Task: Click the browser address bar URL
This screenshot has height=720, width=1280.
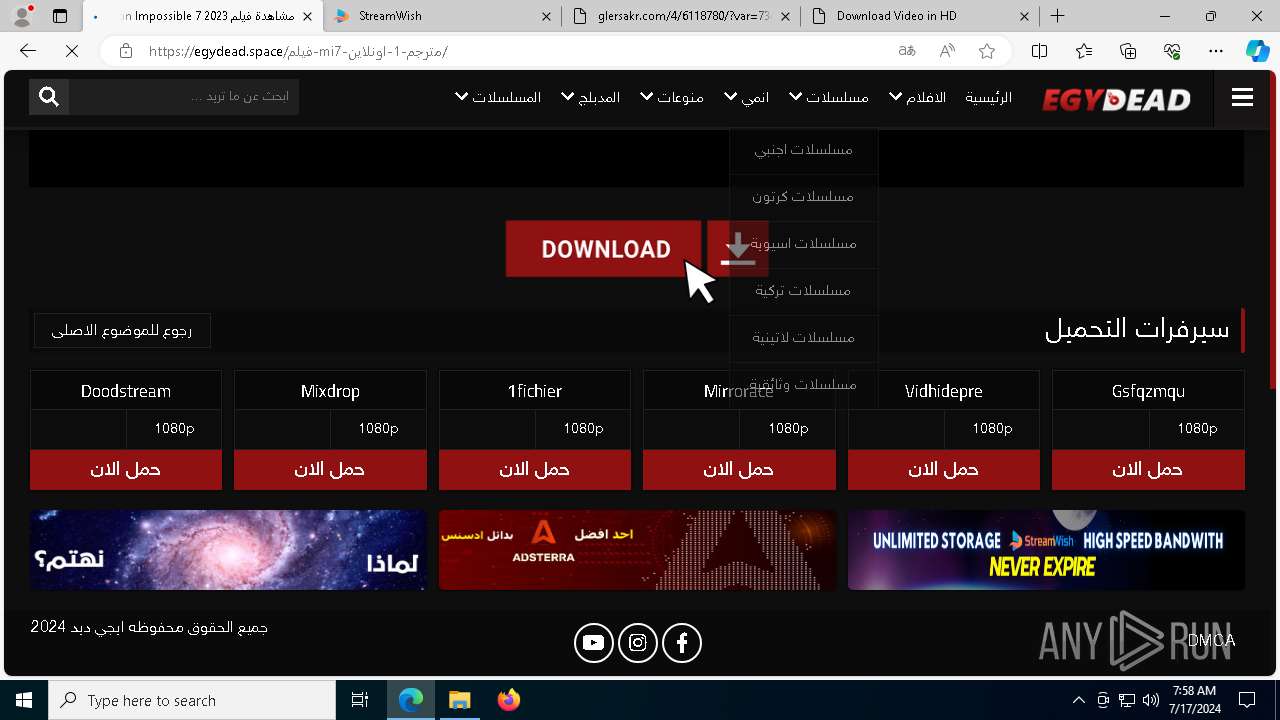Action: (x=298, y=51)
